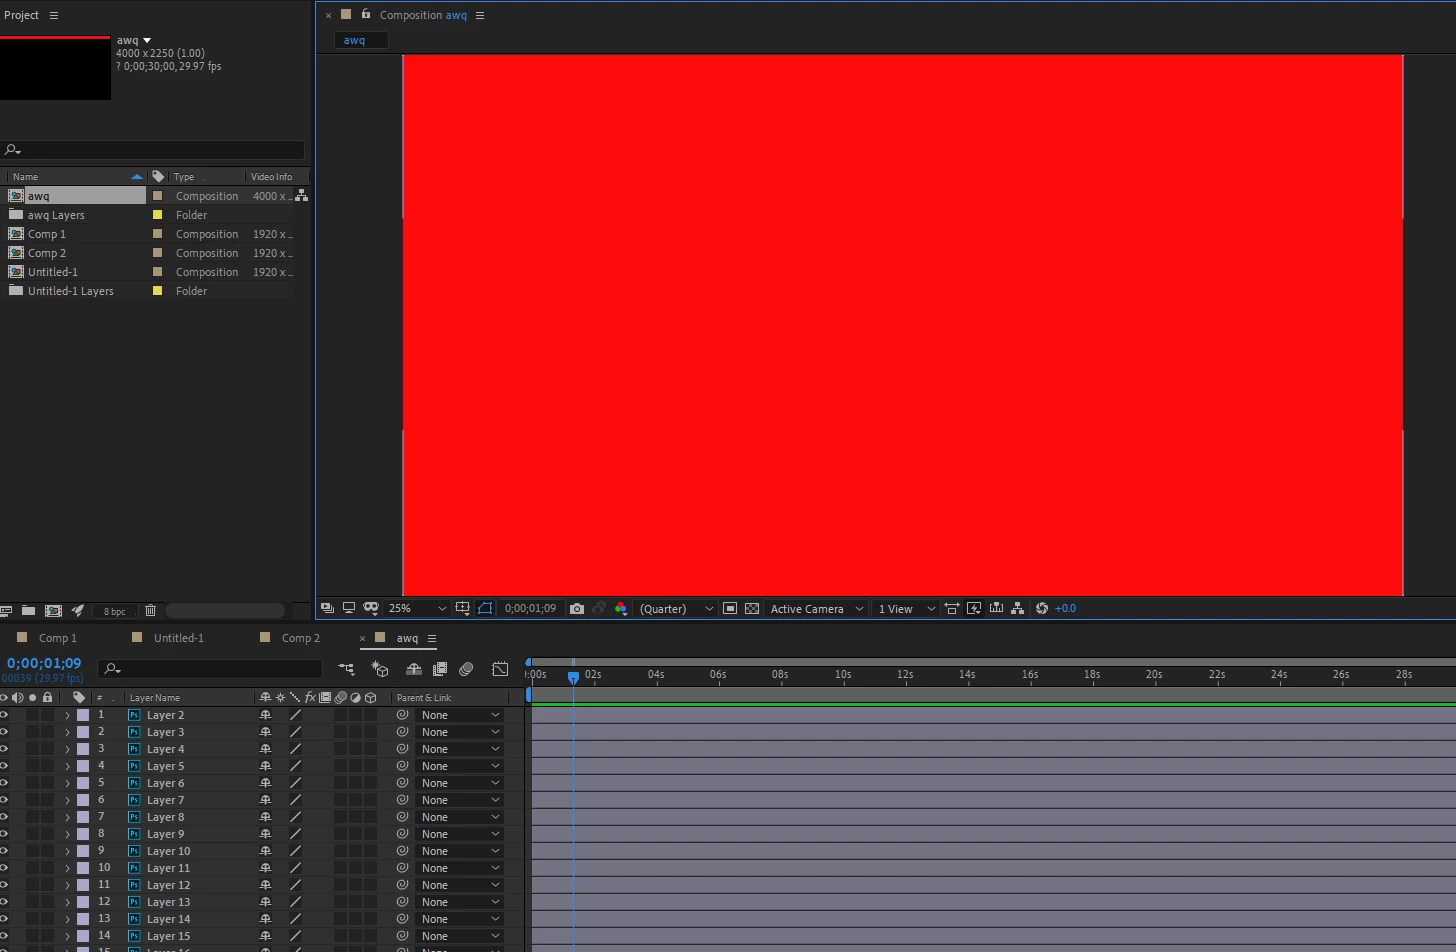Click the timeline layer search field
Screen dimensions: 1456x952
210,669
